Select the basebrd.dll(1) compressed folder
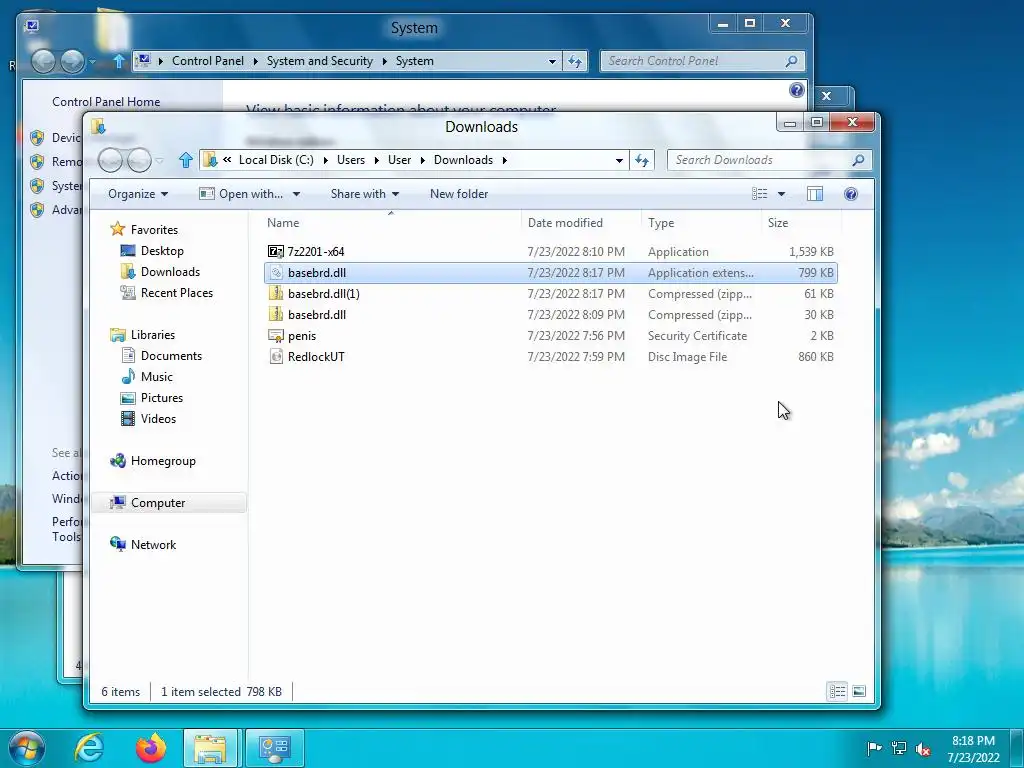This screenshot has height=768, width=1024. tap(551, 294)
